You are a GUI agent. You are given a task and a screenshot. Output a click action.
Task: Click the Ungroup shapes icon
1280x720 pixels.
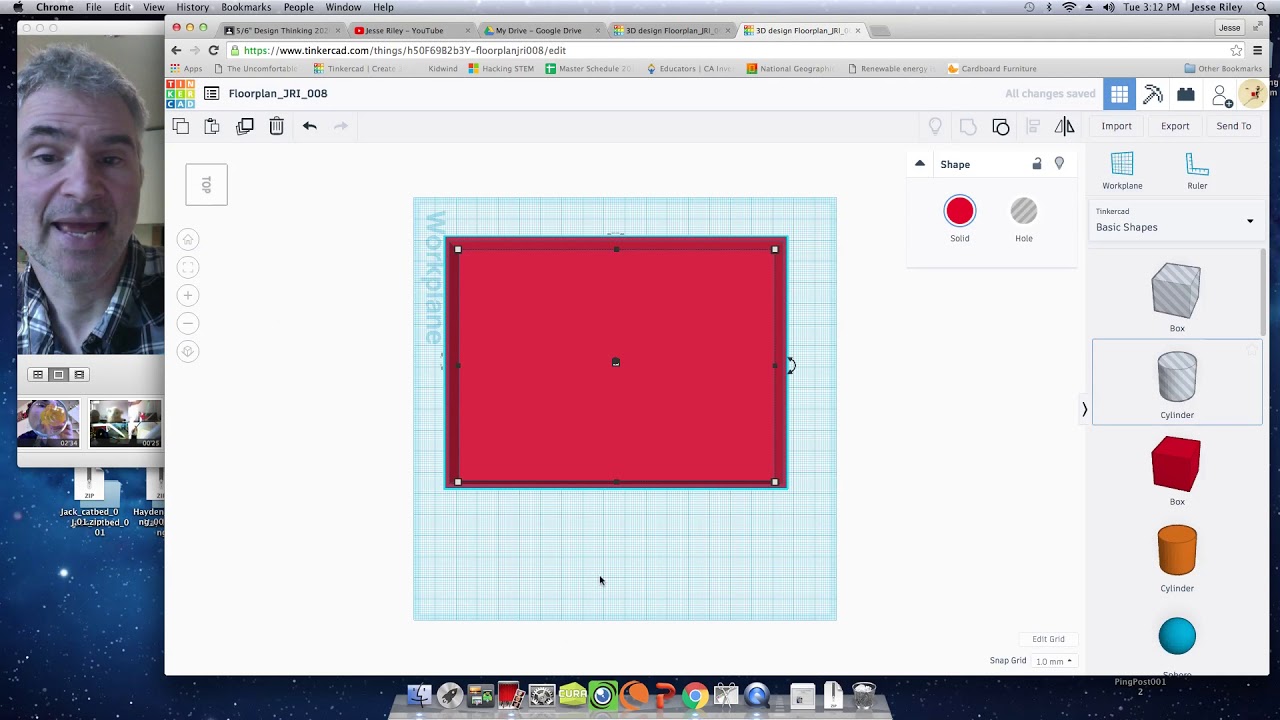(x=1001, y=126)
